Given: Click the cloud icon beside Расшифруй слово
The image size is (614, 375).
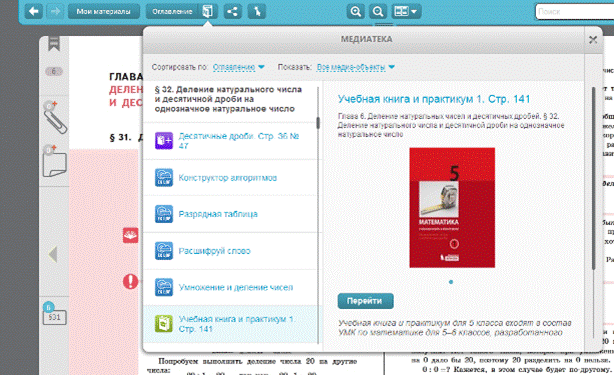Looking at the screenshot, I should (164, 251).
